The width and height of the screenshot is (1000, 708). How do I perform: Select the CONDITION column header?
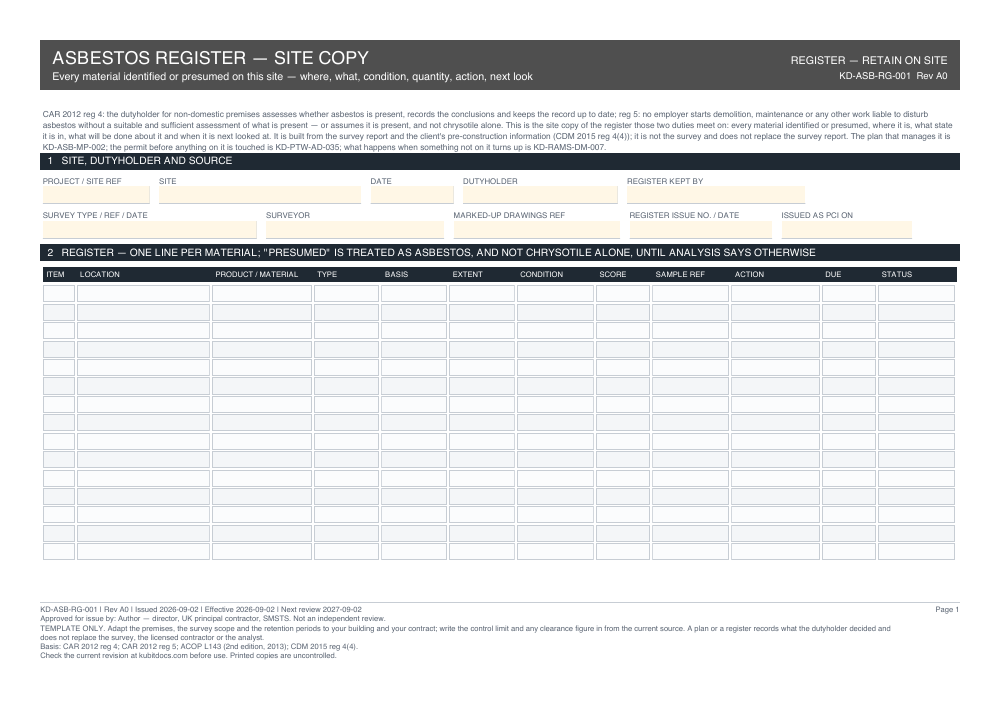541,274
